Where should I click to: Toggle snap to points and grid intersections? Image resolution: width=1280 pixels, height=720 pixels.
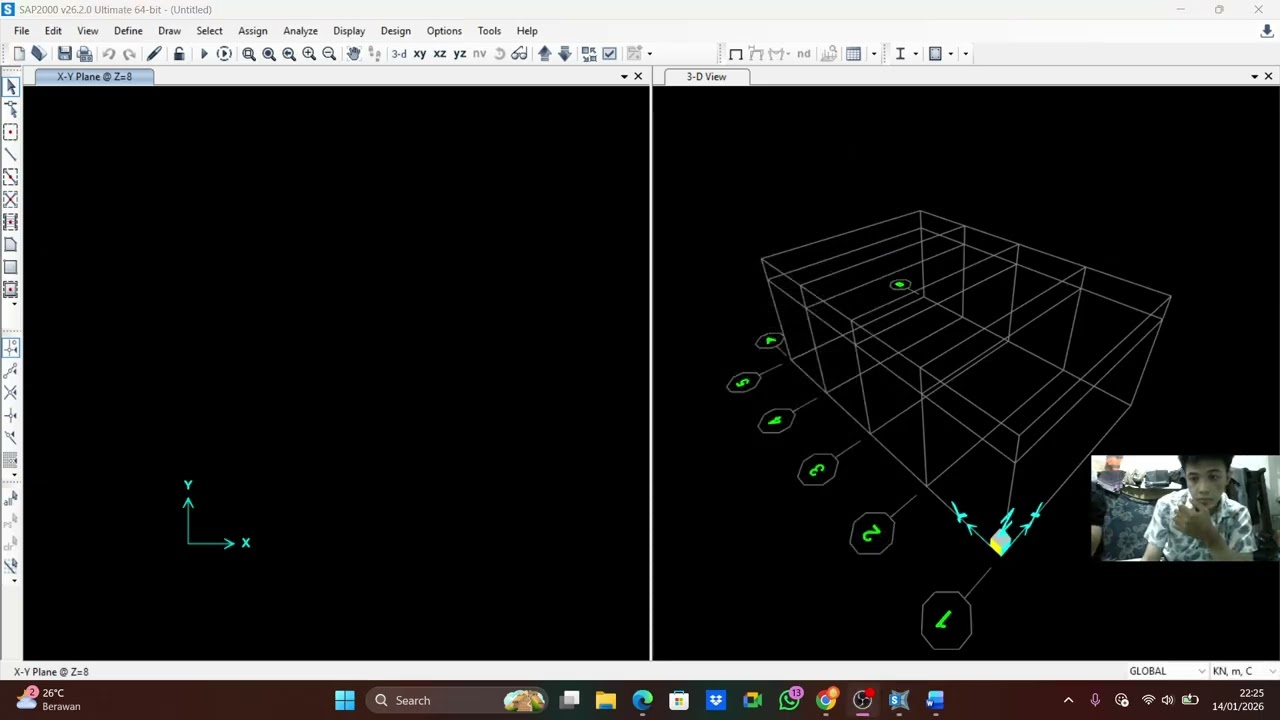[11, 348]
